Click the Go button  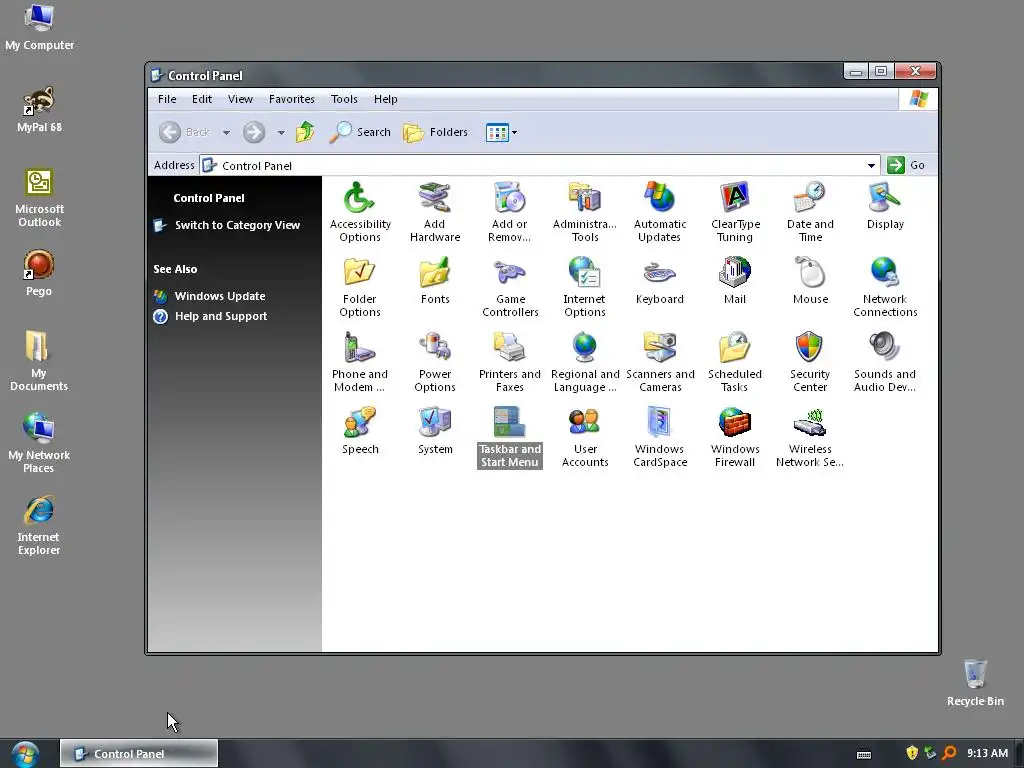point(906,165)
